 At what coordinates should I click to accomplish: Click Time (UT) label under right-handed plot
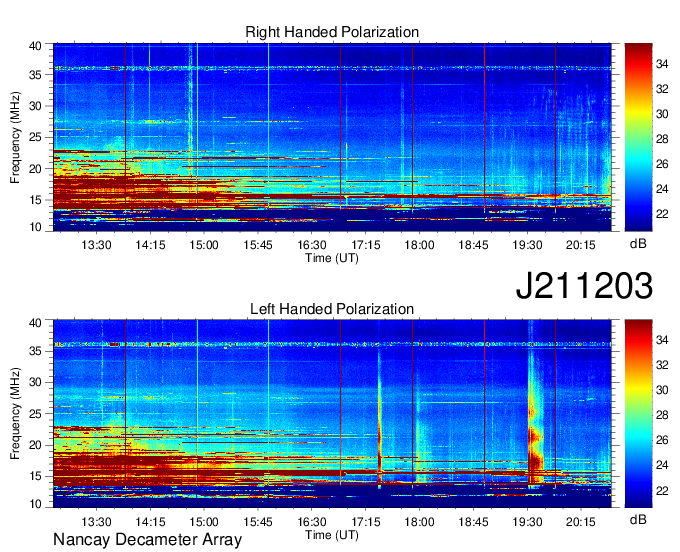[332, 258]
